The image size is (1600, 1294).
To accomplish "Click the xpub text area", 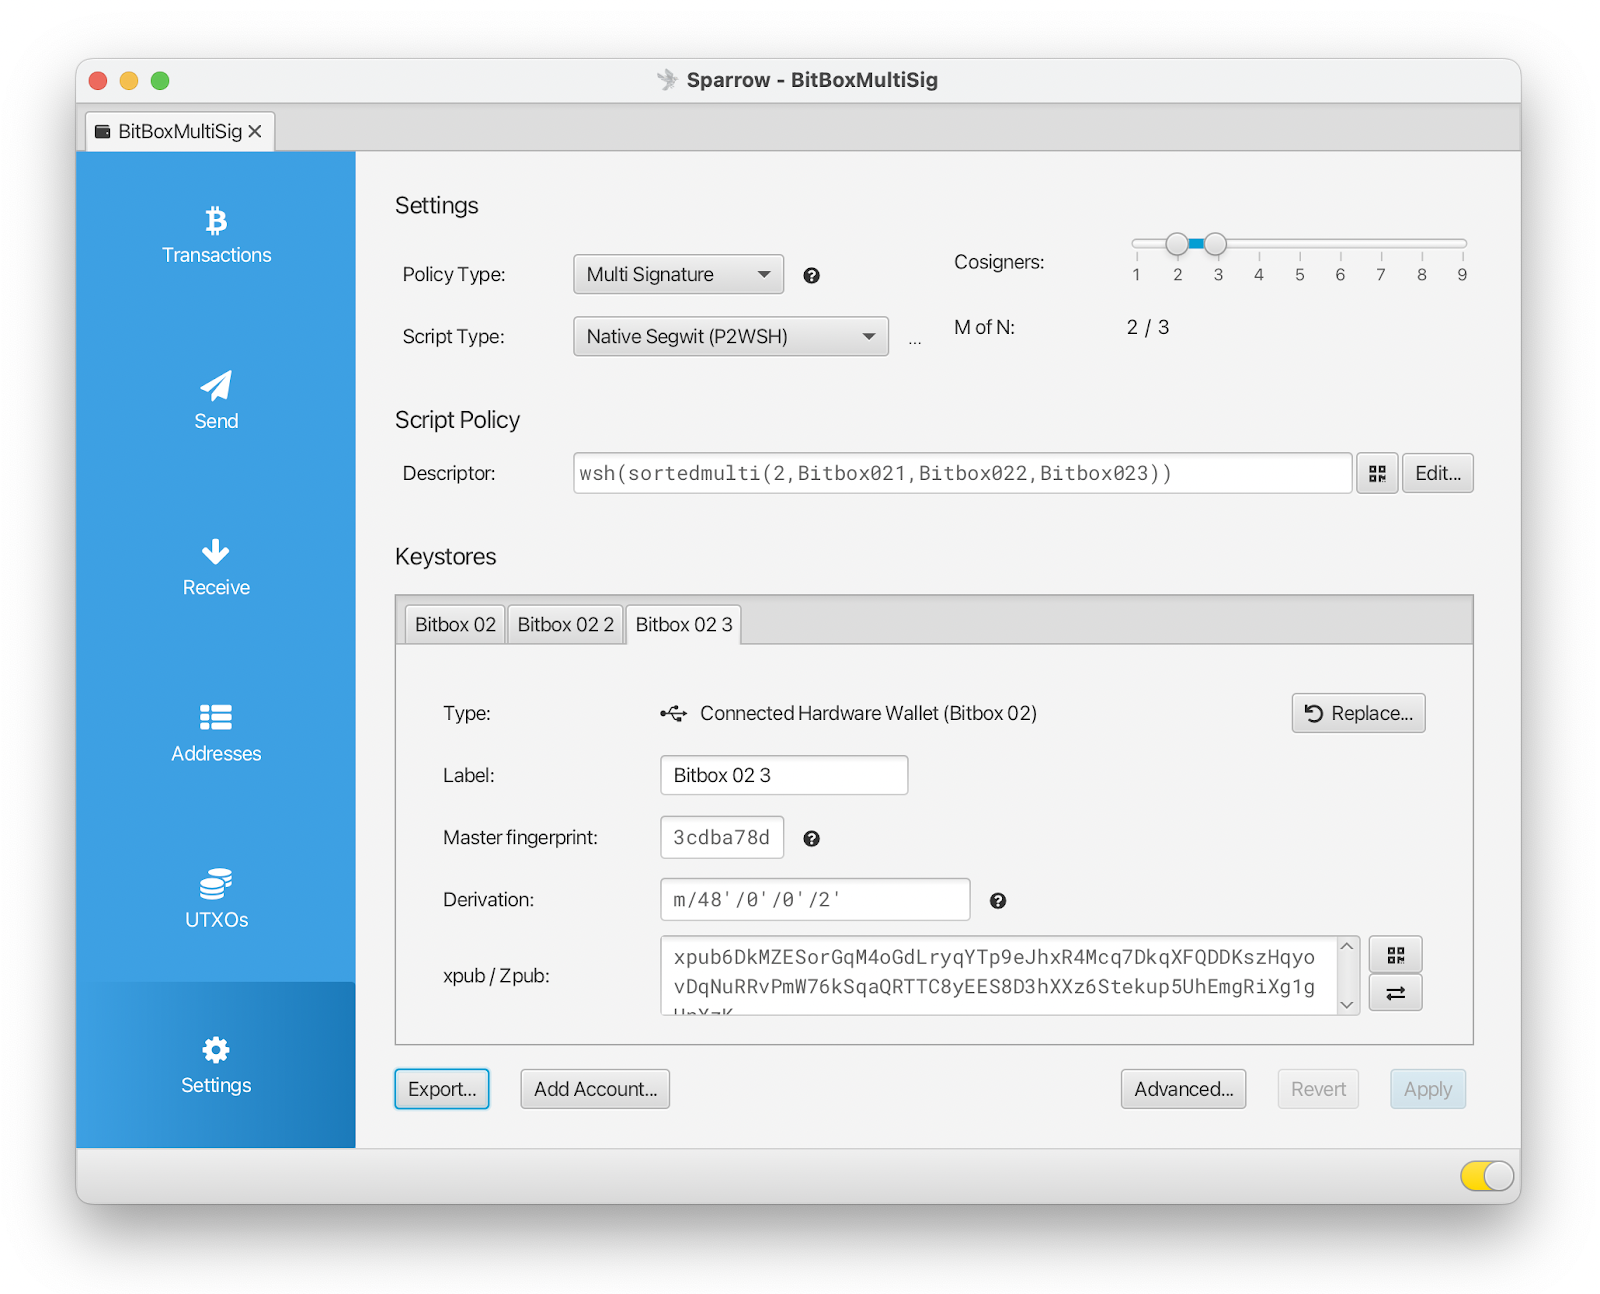I will tap(998, 975).
